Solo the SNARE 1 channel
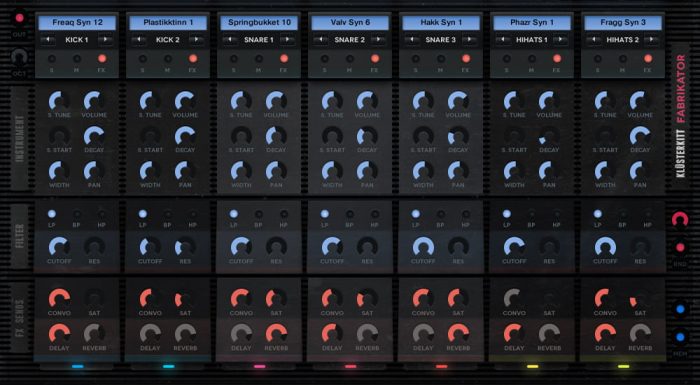Screen dimensions: 700x385 [x=233, y=59]
